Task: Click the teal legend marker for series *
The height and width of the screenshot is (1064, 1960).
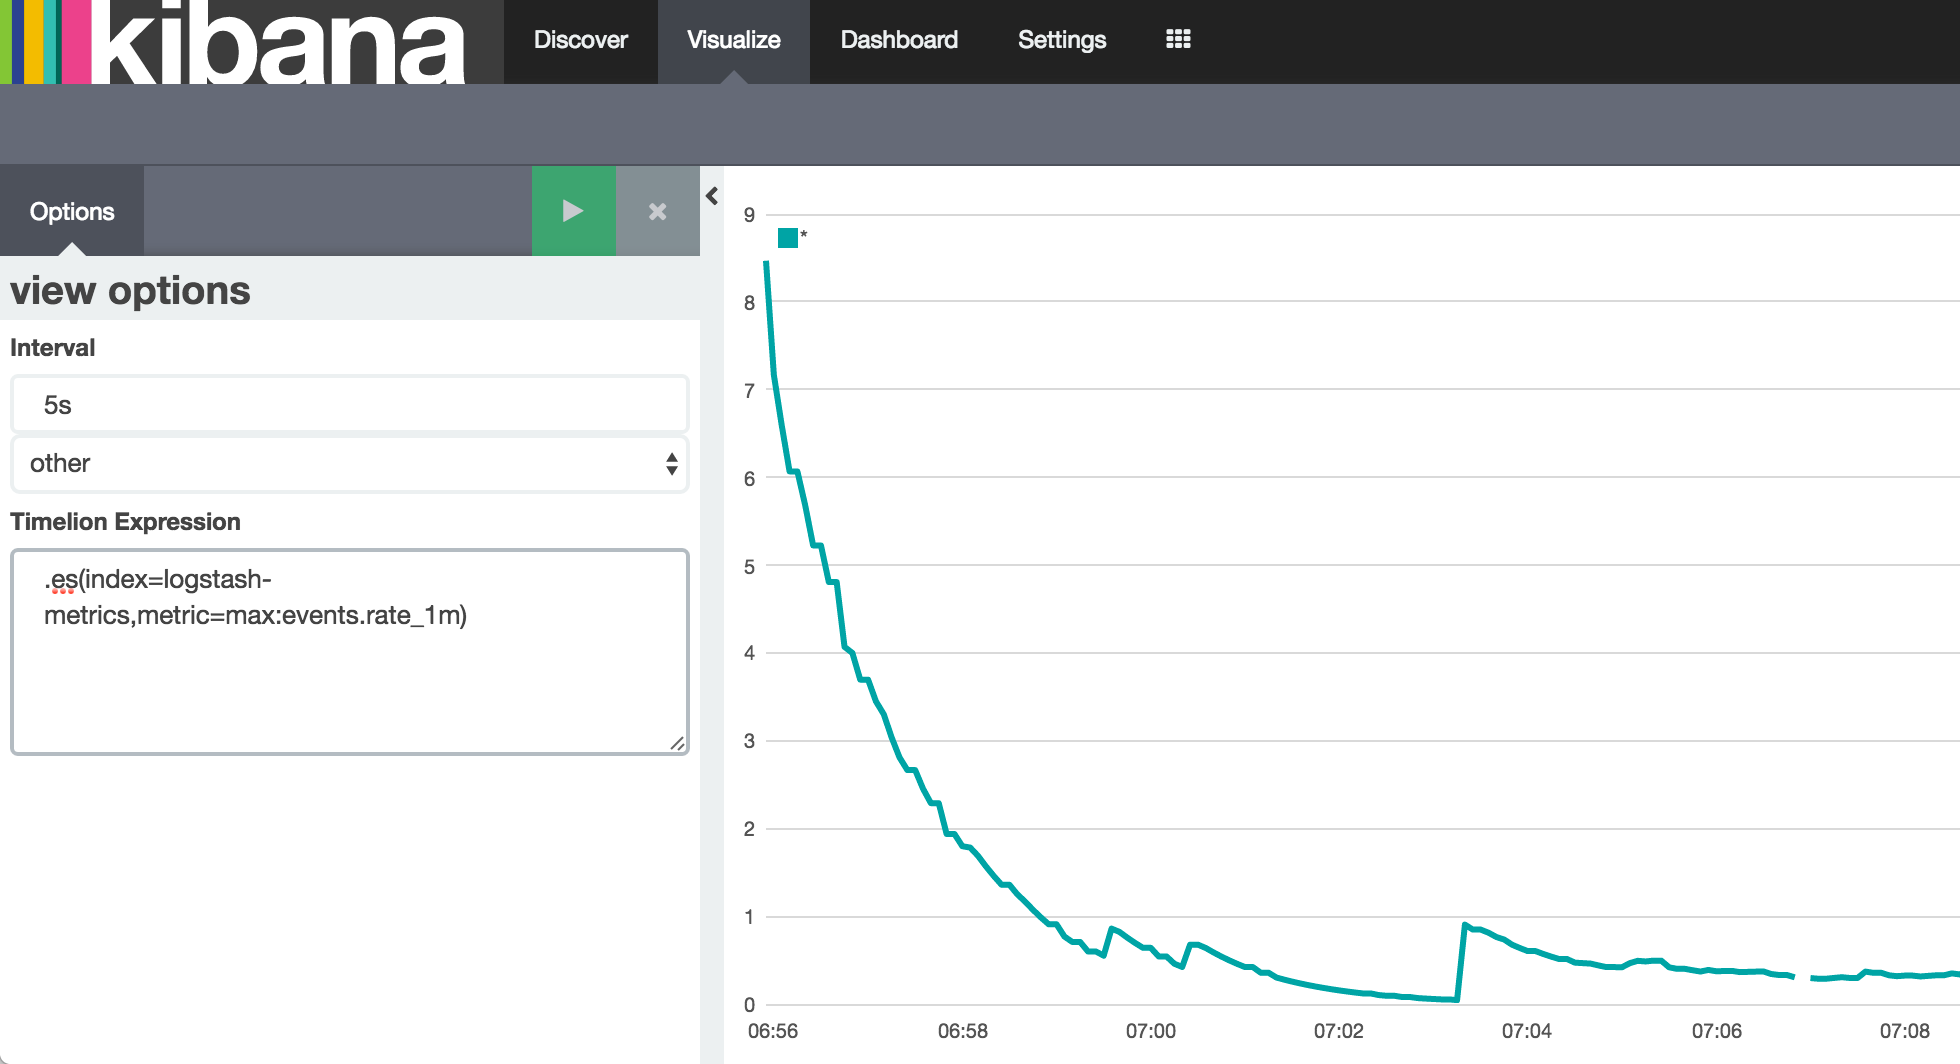Action: 786,237
